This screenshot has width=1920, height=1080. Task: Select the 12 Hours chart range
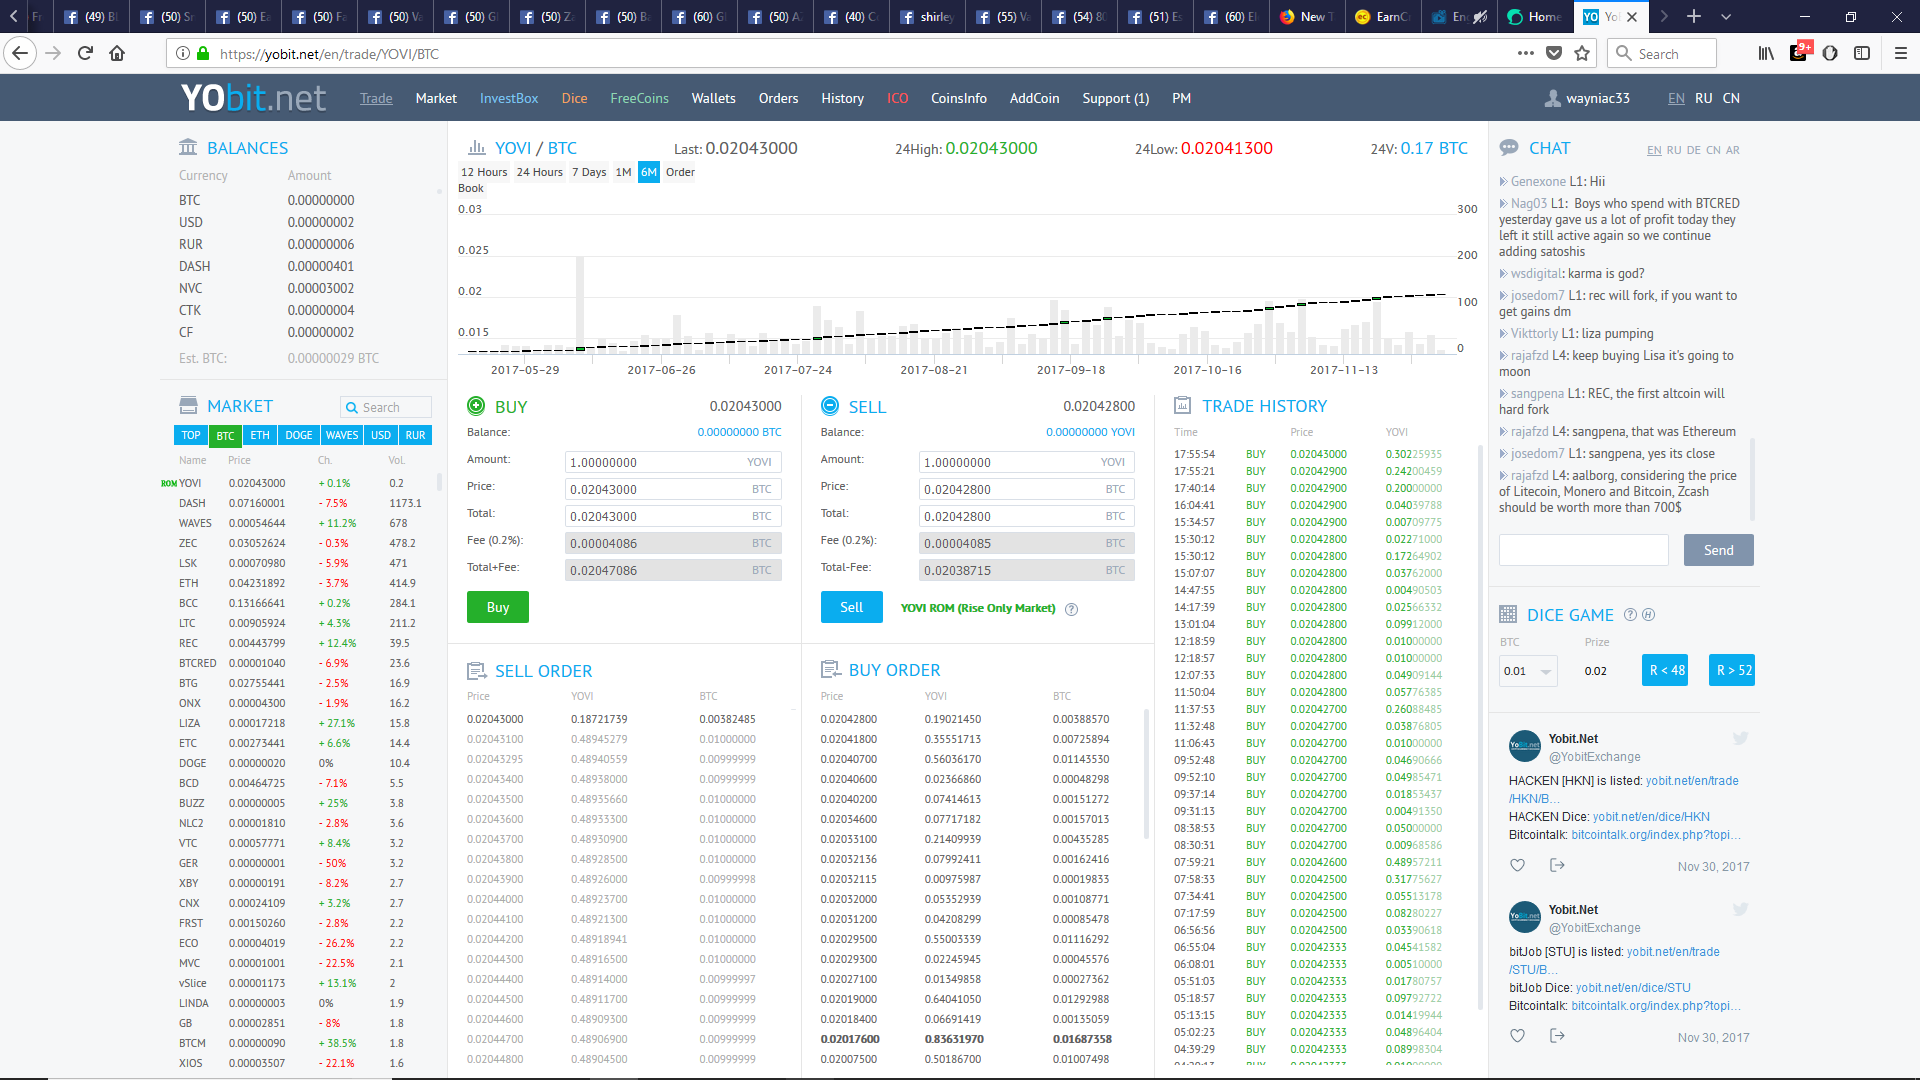coord(484,172)
